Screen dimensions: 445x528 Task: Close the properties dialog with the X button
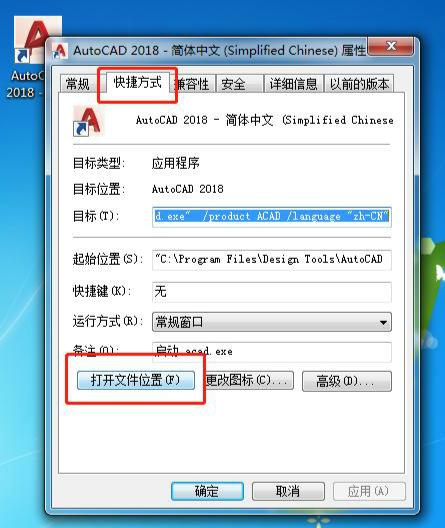tap(390, 46)
